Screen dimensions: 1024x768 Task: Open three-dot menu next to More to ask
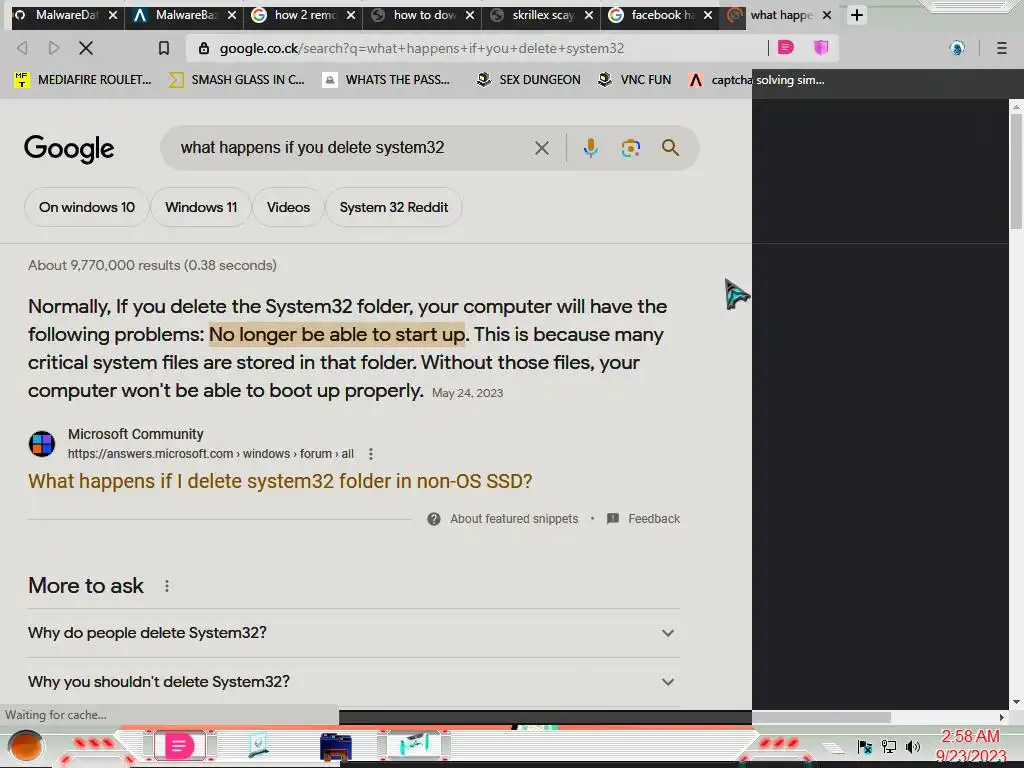[x=167, y=586]
